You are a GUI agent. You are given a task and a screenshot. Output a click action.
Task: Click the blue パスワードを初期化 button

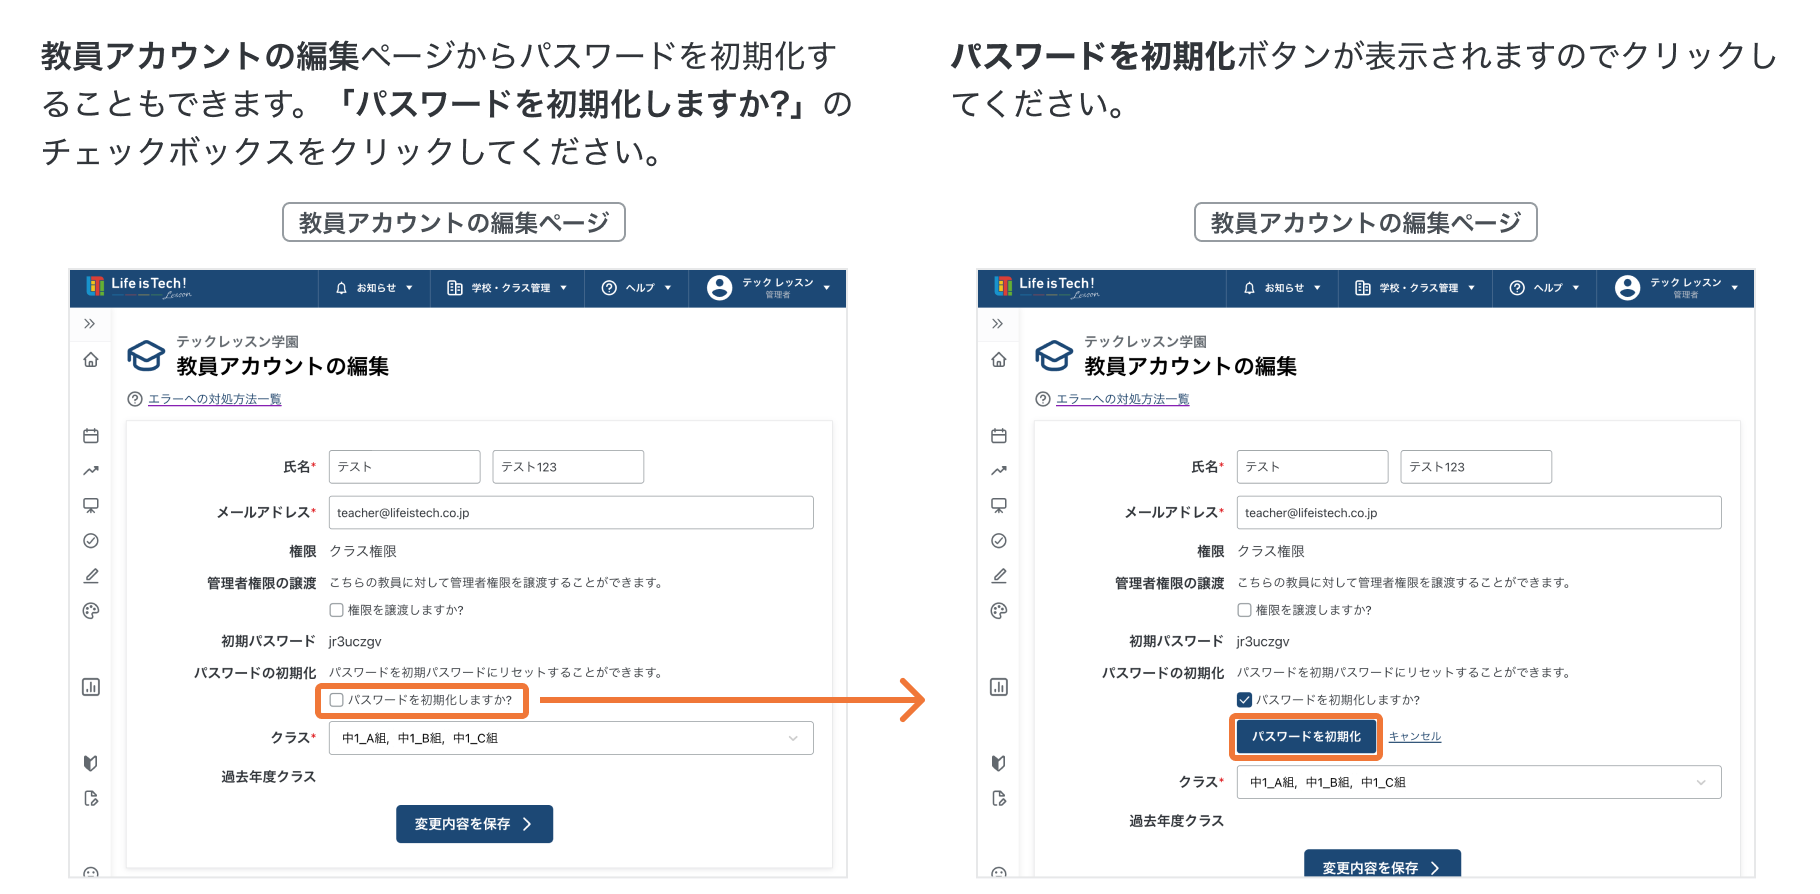coord(1306,737)
